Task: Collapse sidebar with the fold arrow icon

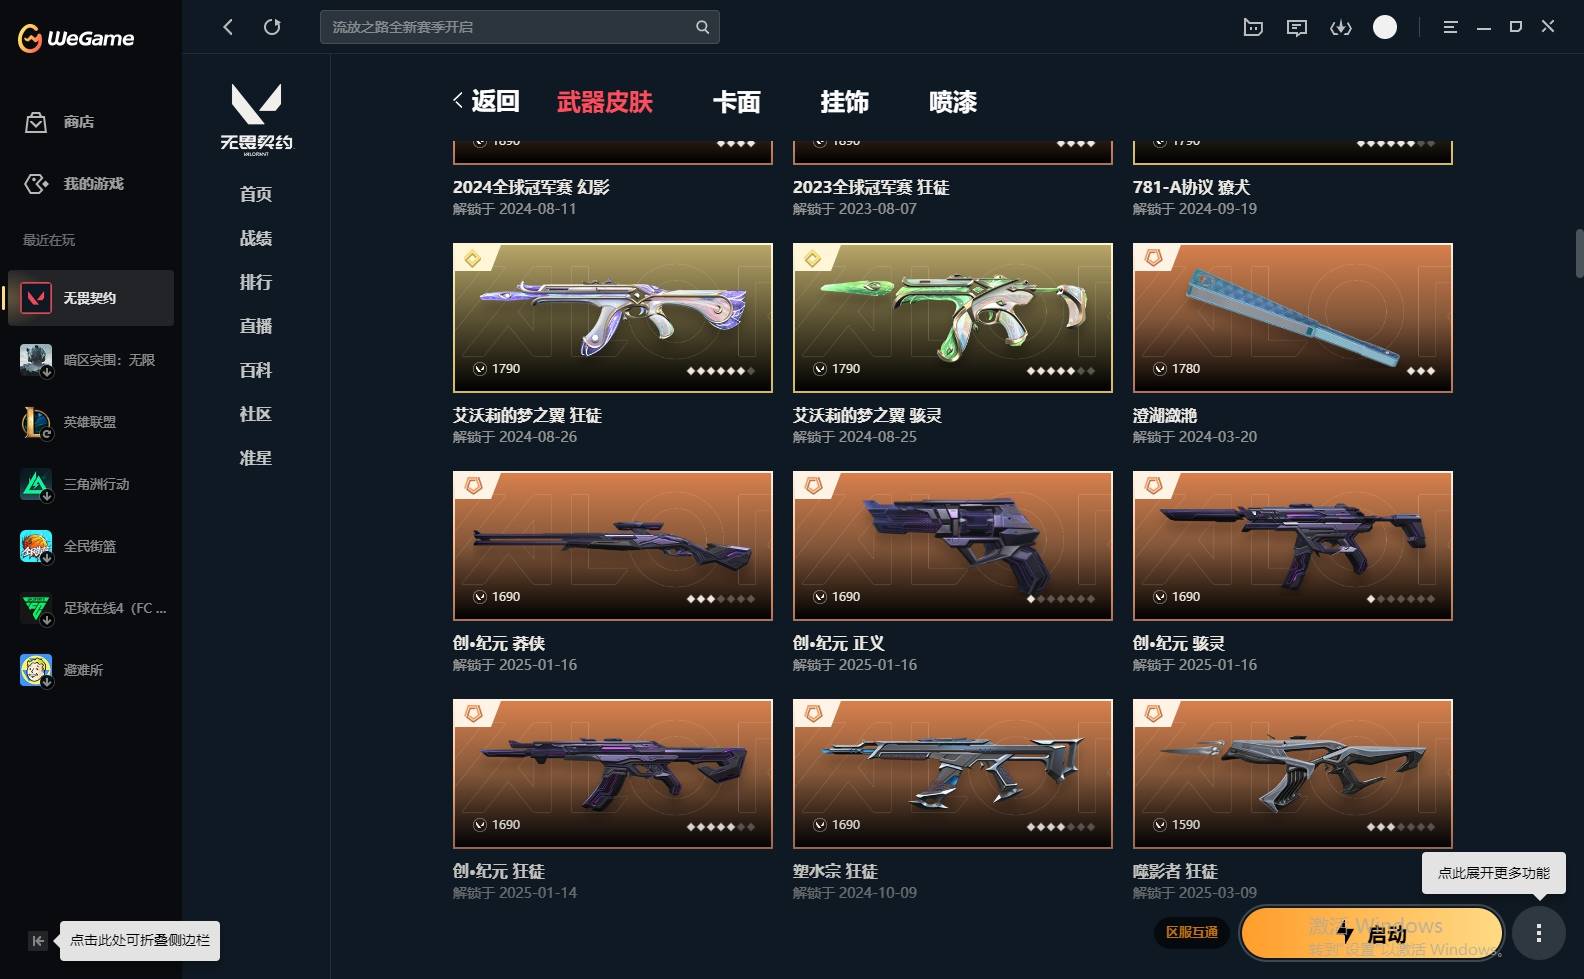Action: coord(38,940)
